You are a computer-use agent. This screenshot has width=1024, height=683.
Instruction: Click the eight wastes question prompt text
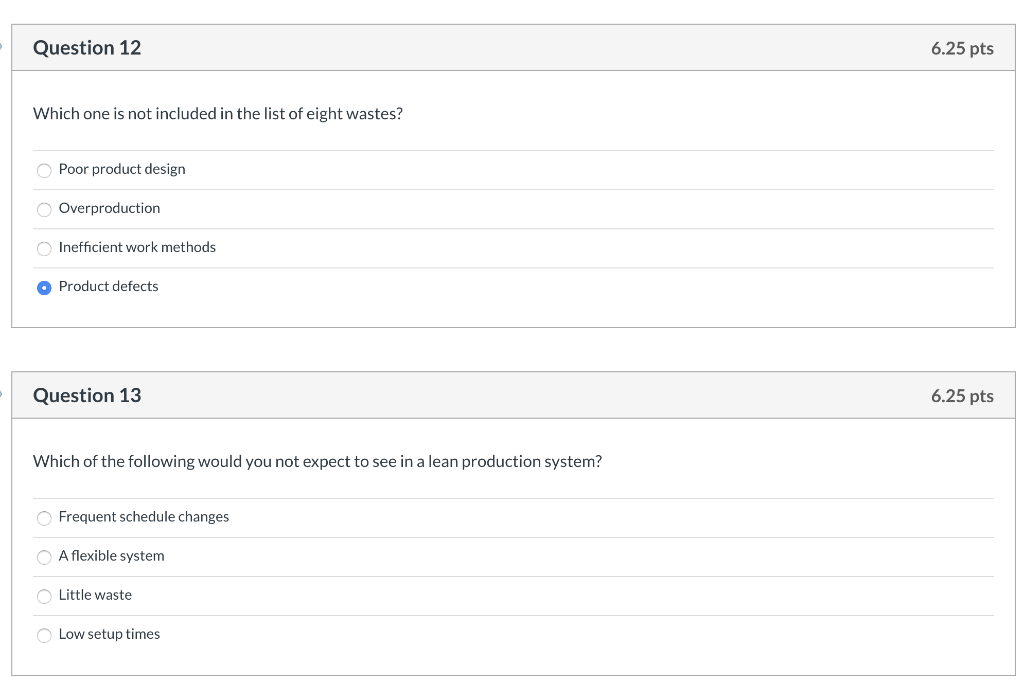(216, 113)
